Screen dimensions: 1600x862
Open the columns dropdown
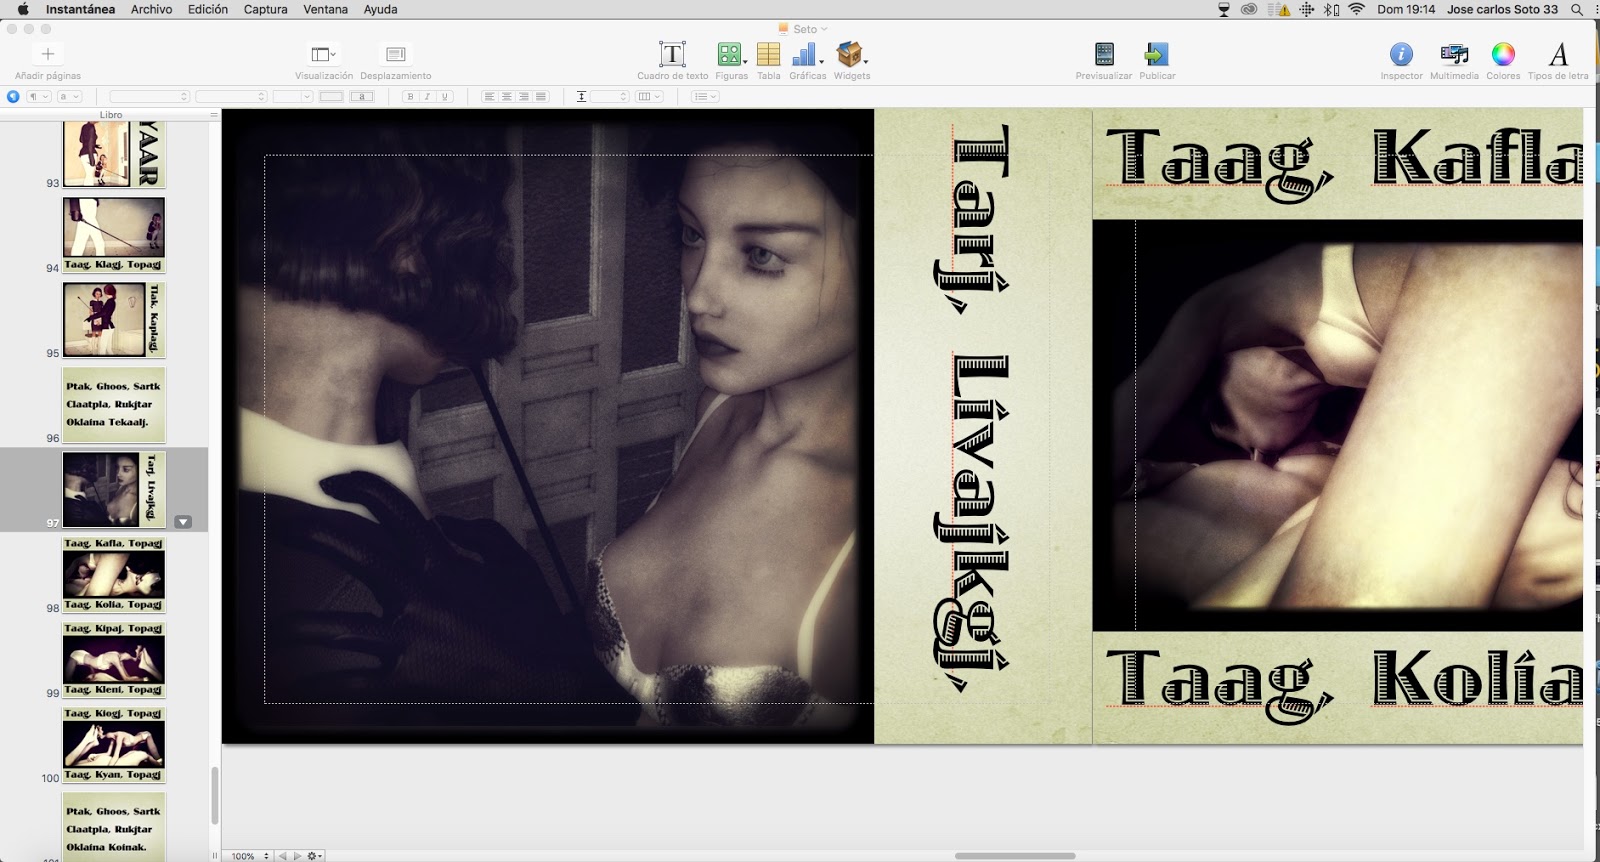tap(650, 97)
